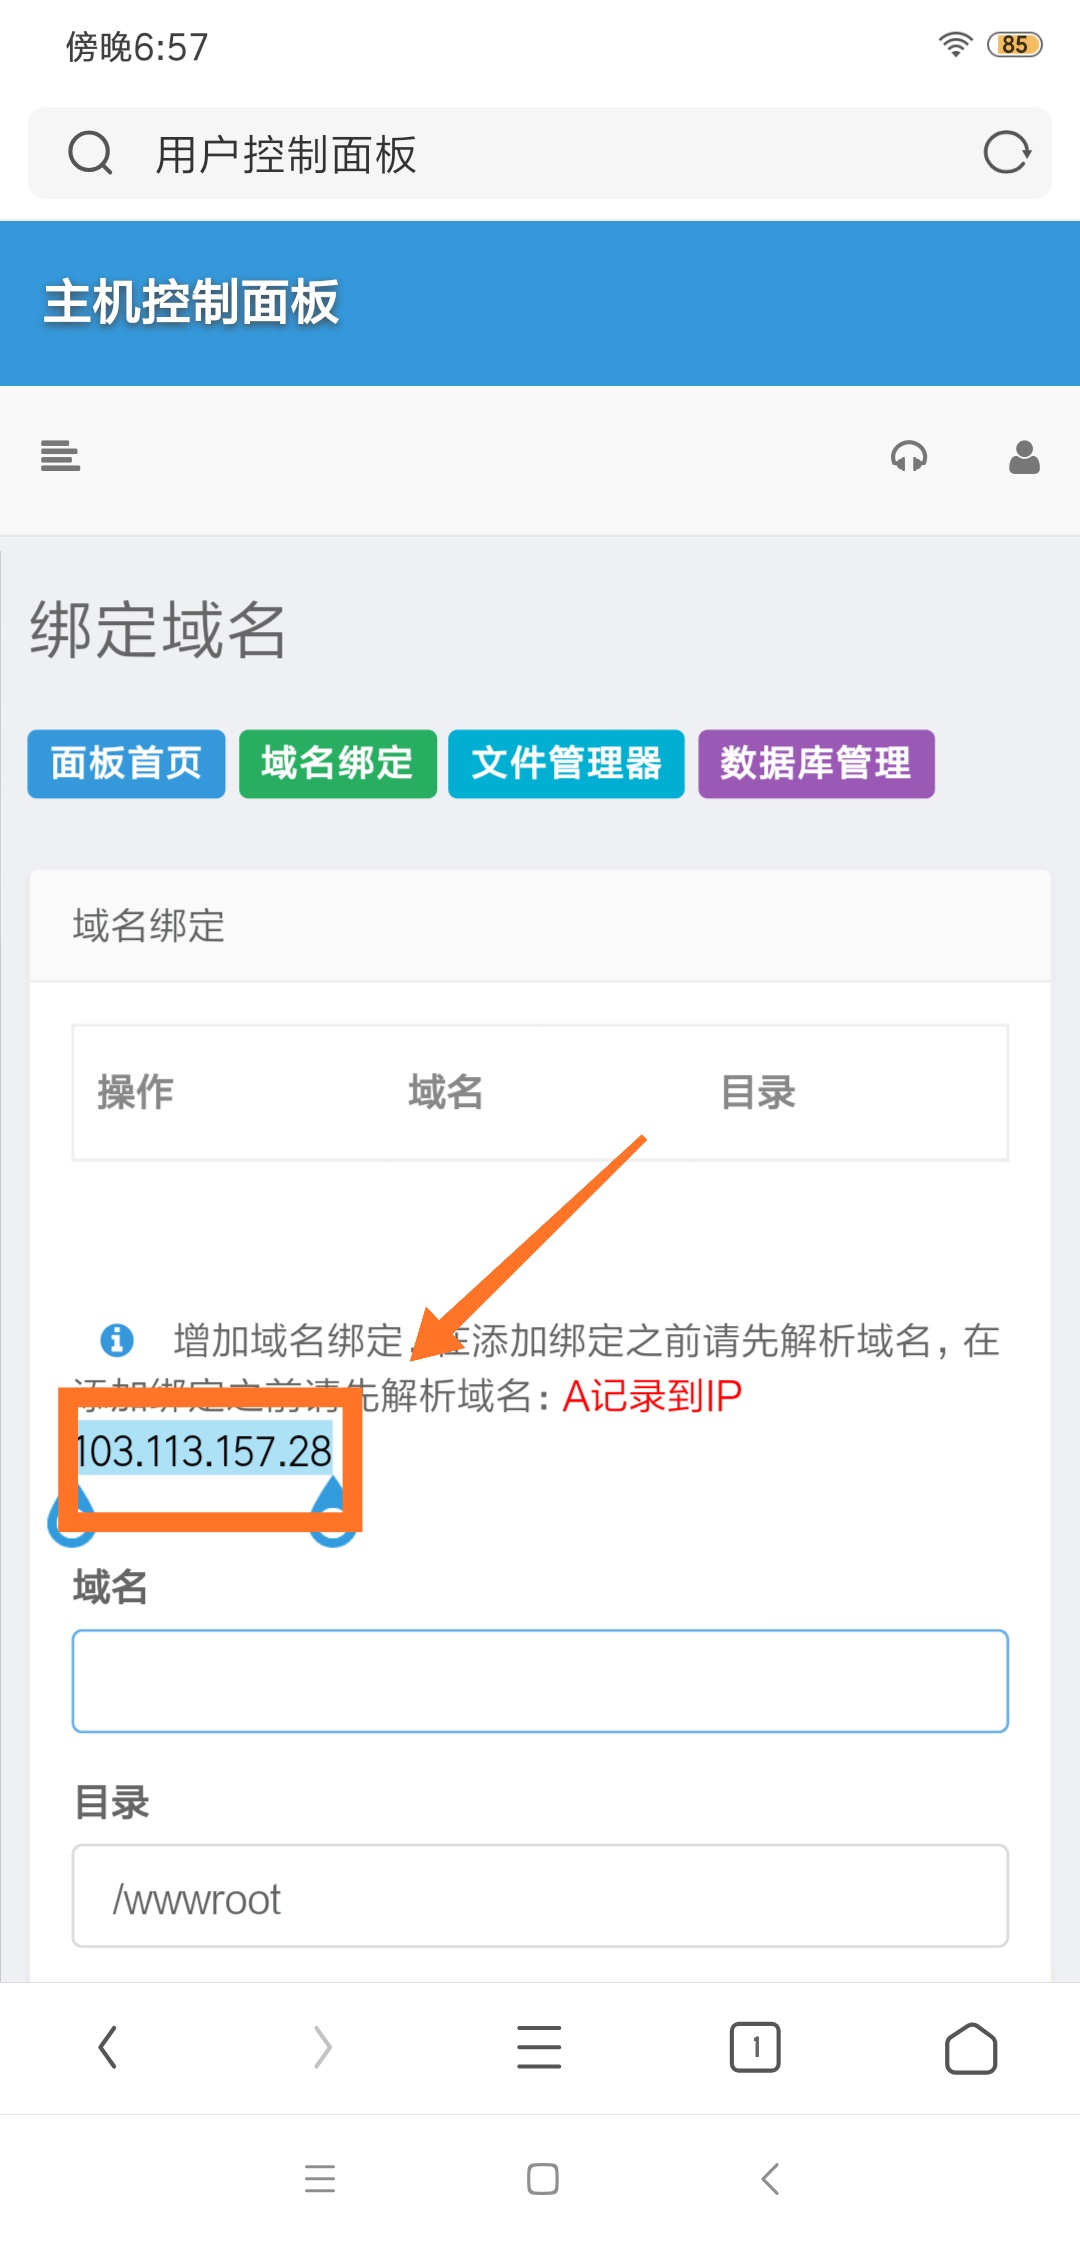Go back using browser back arrow

[108, 2047]
